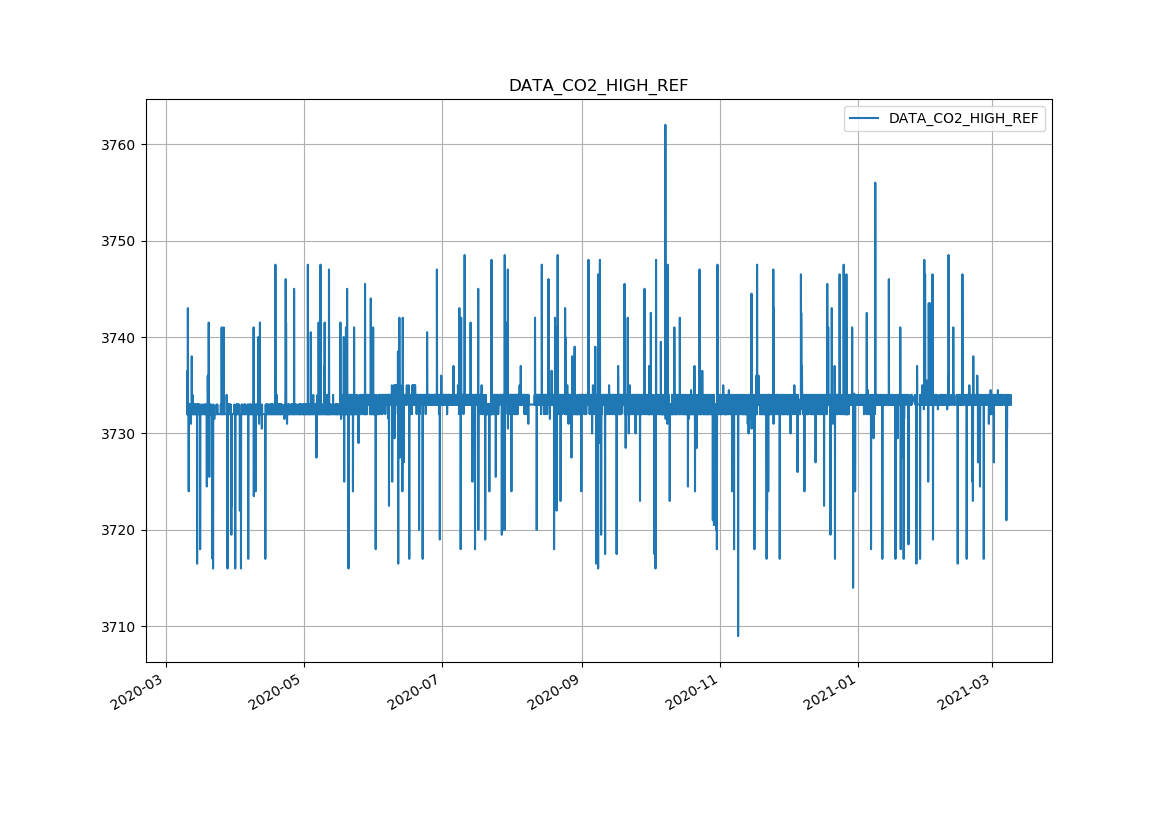1169x827 pixels.
Task: Click the blue line sample in legend
Action: (864, 119)
